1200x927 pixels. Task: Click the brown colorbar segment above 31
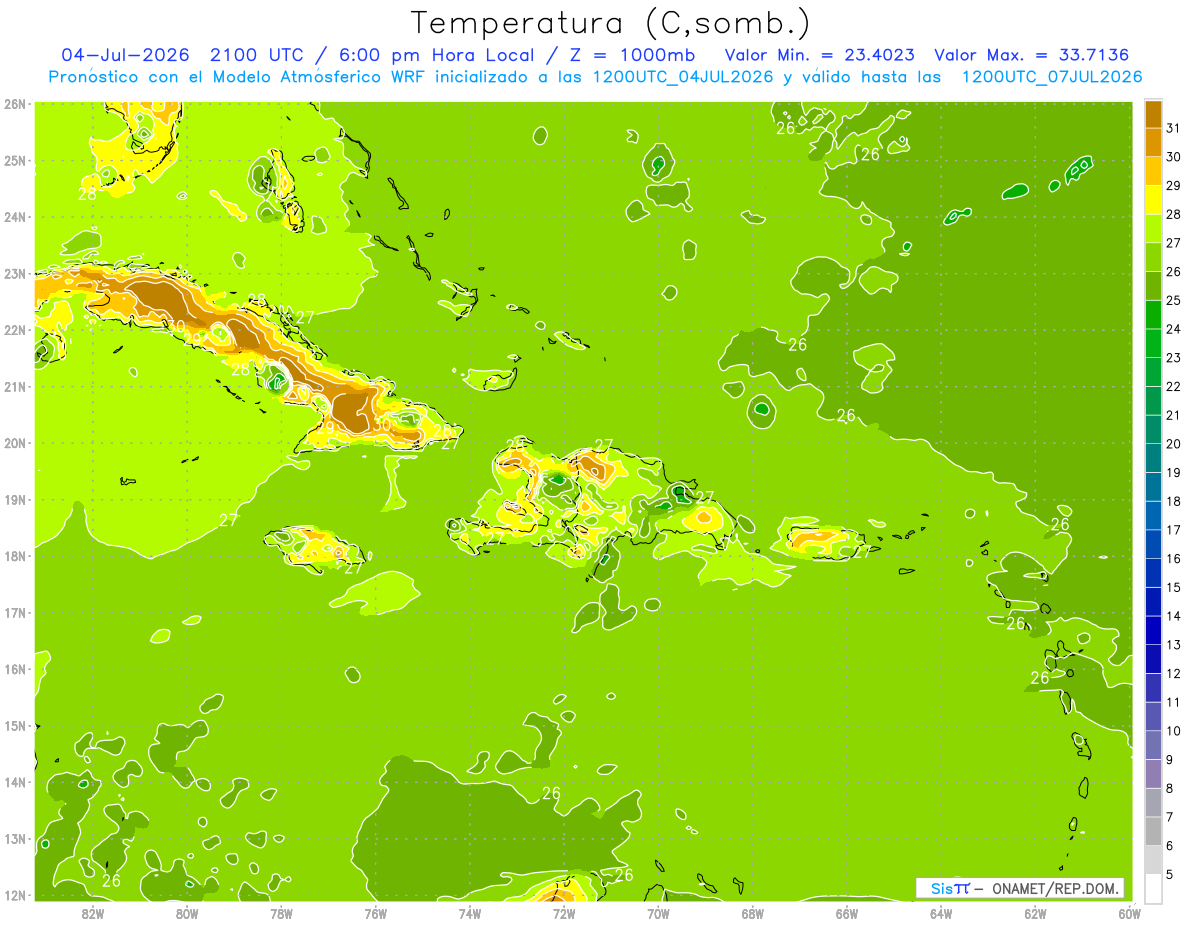coord(1153,114)
